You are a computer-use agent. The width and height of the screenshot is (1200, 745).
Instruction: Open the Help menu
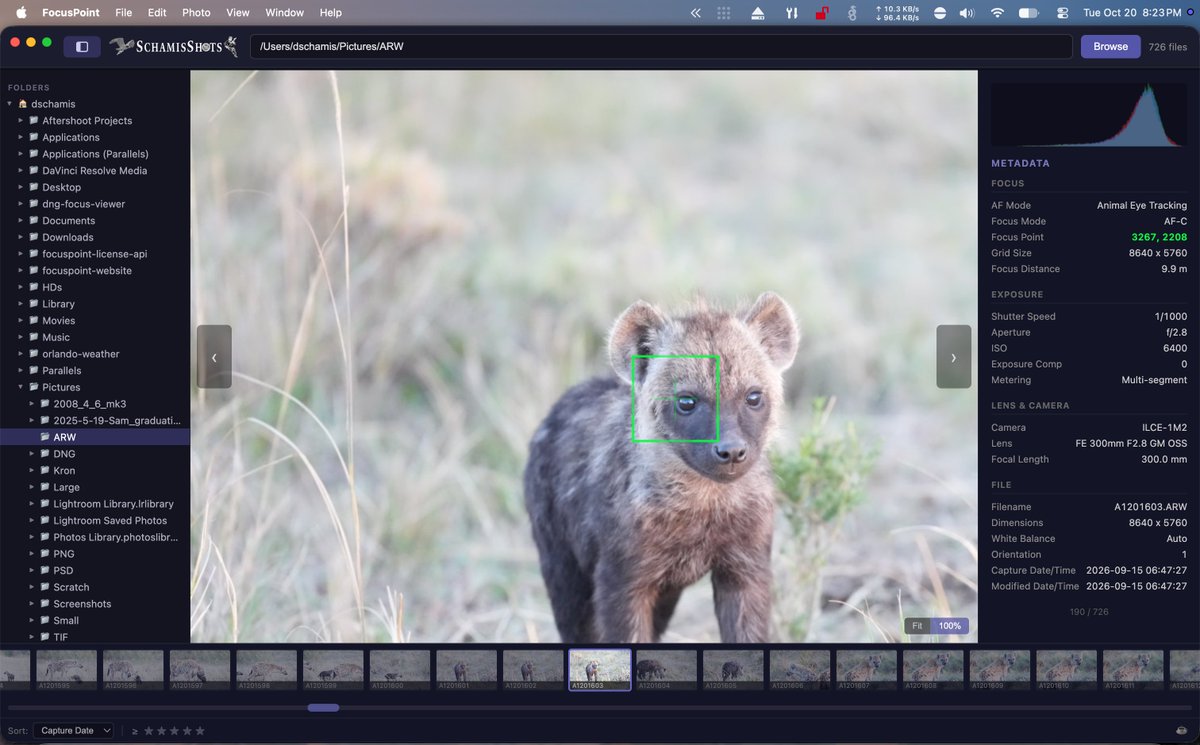[330, 13]
